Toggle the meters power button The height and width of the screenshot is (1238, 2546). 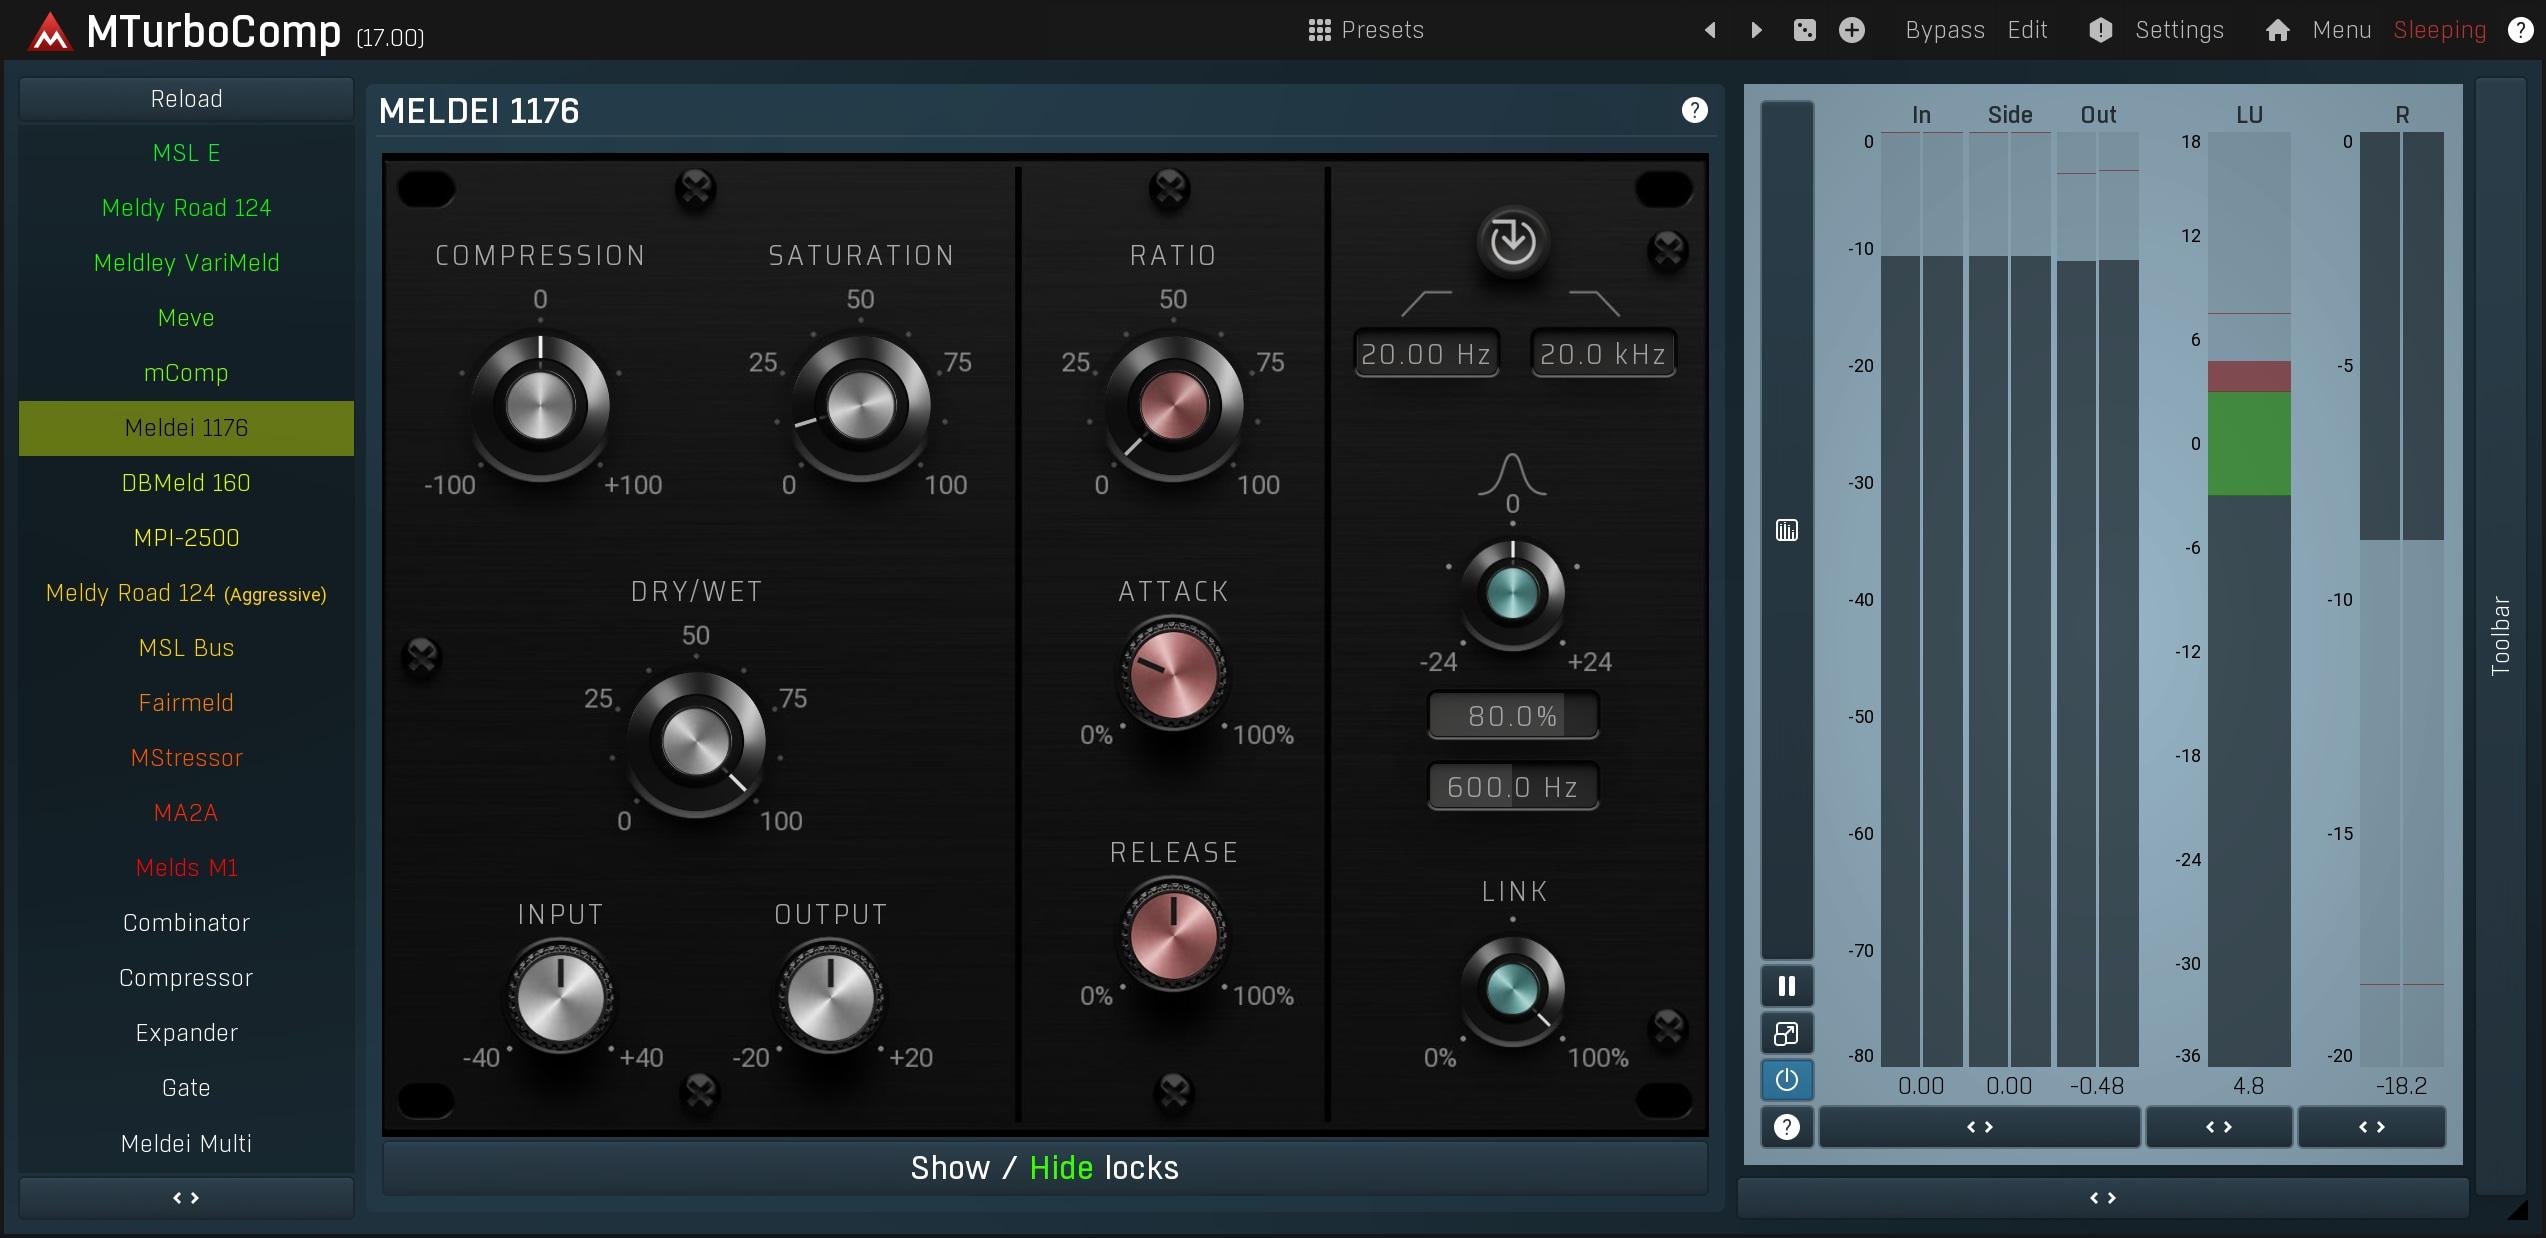[x=1786, y=1080]
